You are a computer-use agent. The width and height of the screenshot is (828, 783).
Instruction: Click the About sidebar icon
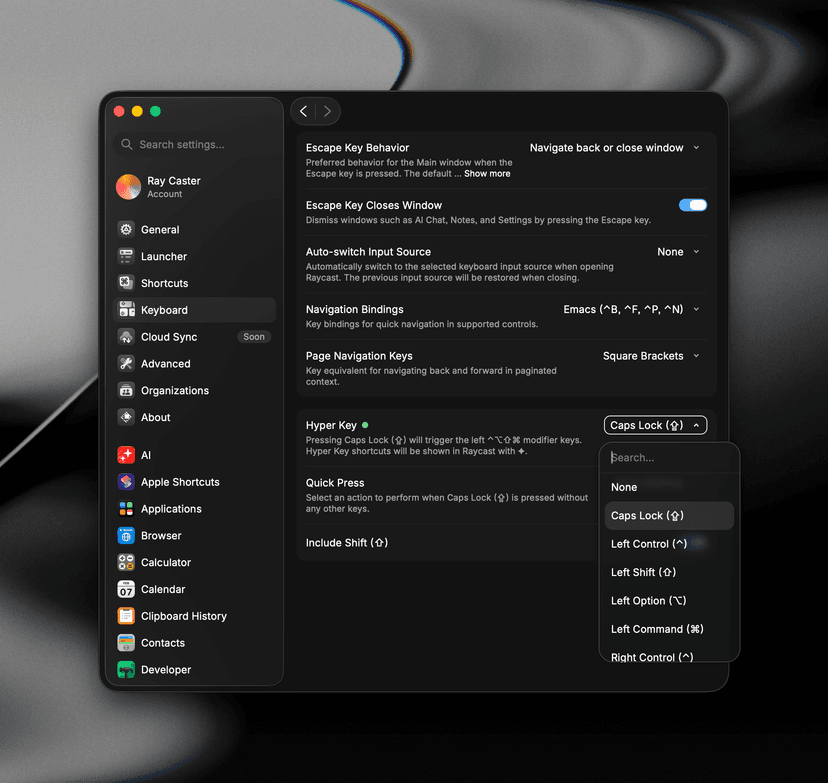click(126, 417)
